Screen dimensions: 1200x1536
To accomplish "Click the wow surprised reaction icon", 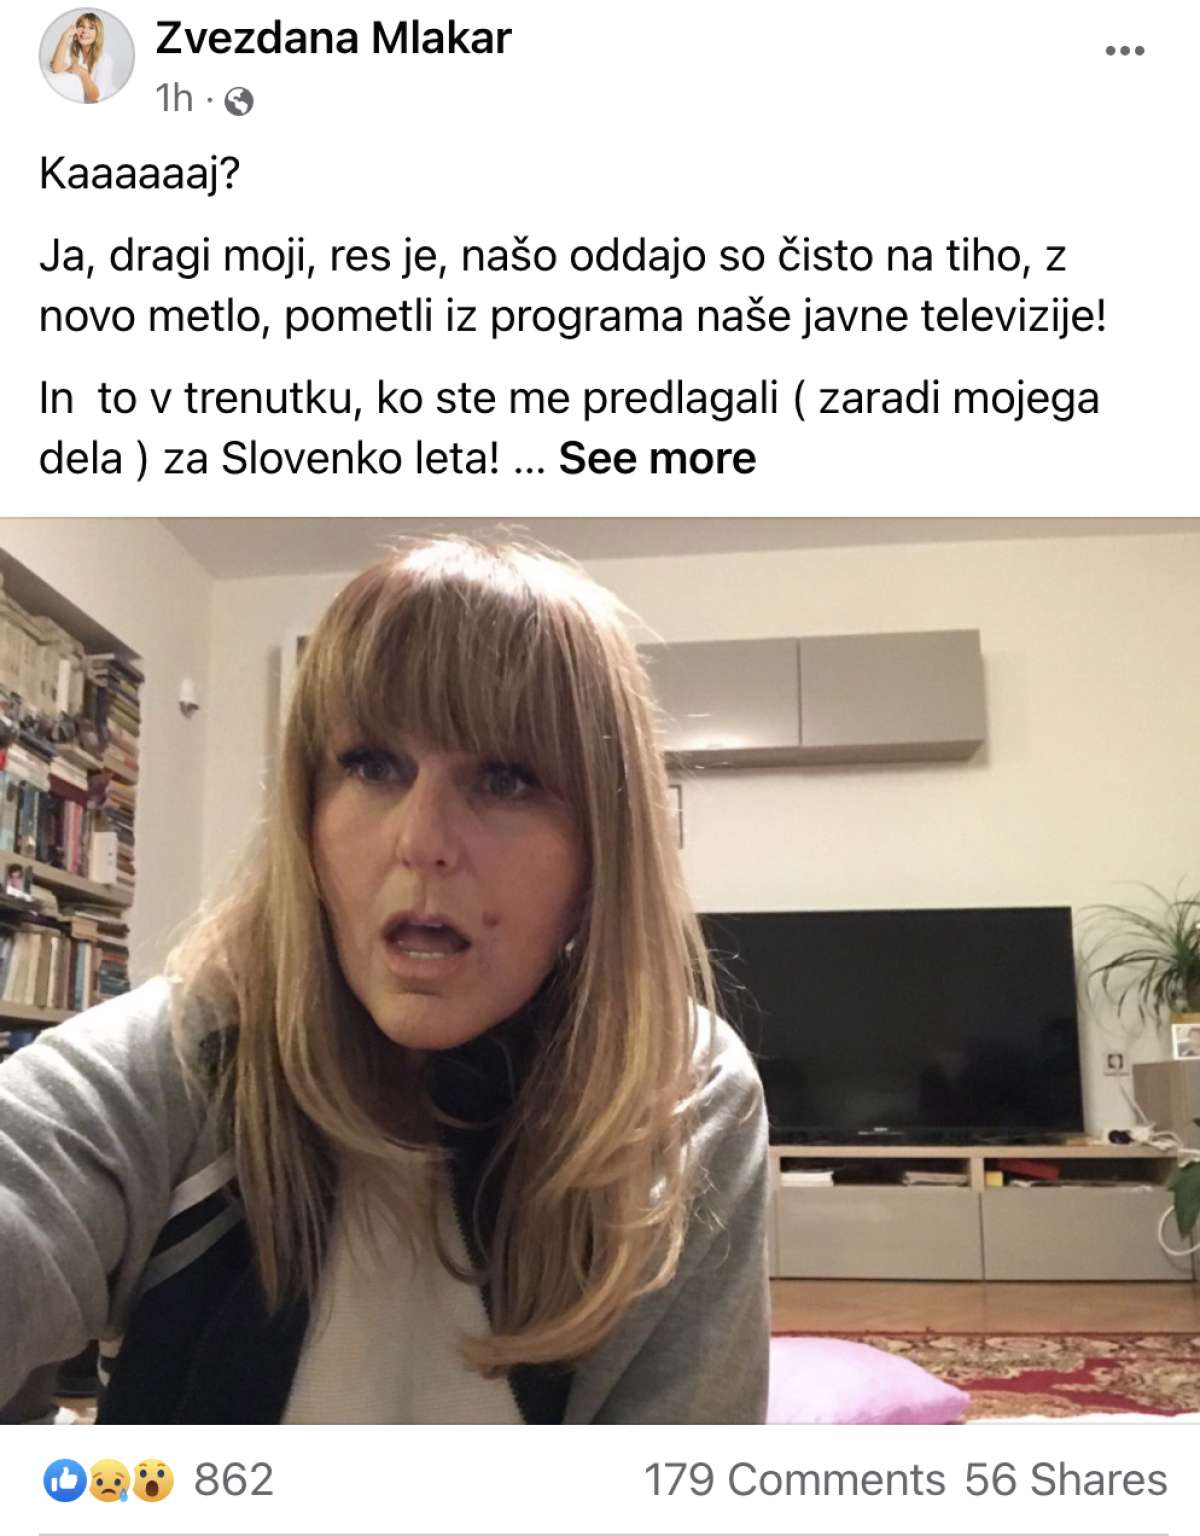I will coord(152,1480).
